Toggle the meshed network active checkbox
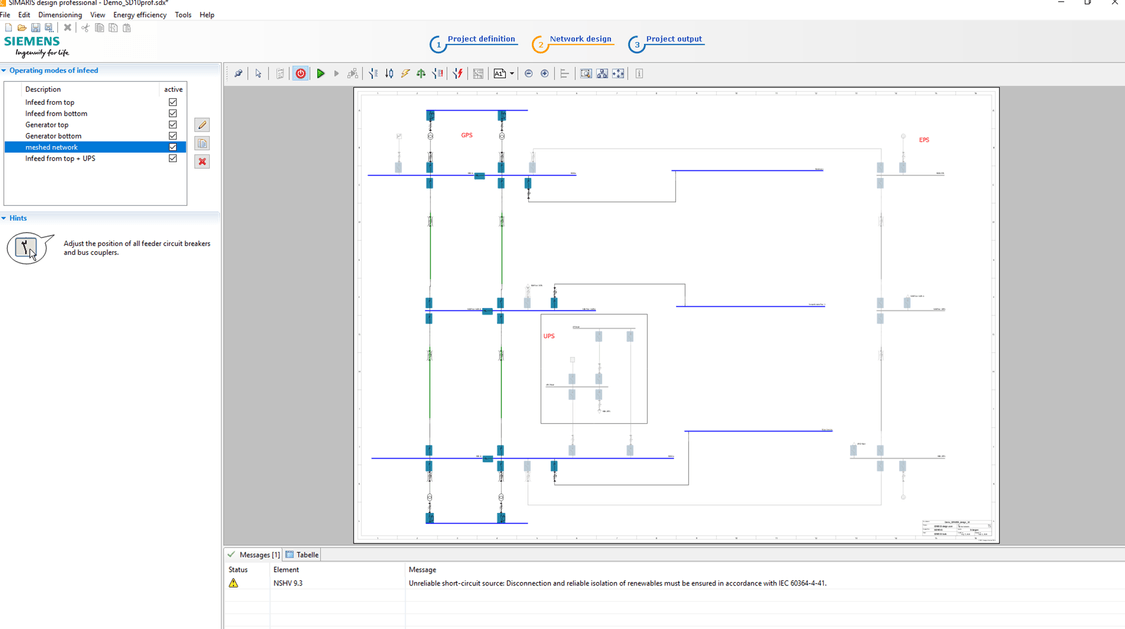Screen dimensions: 1125x629 (173, 146)
